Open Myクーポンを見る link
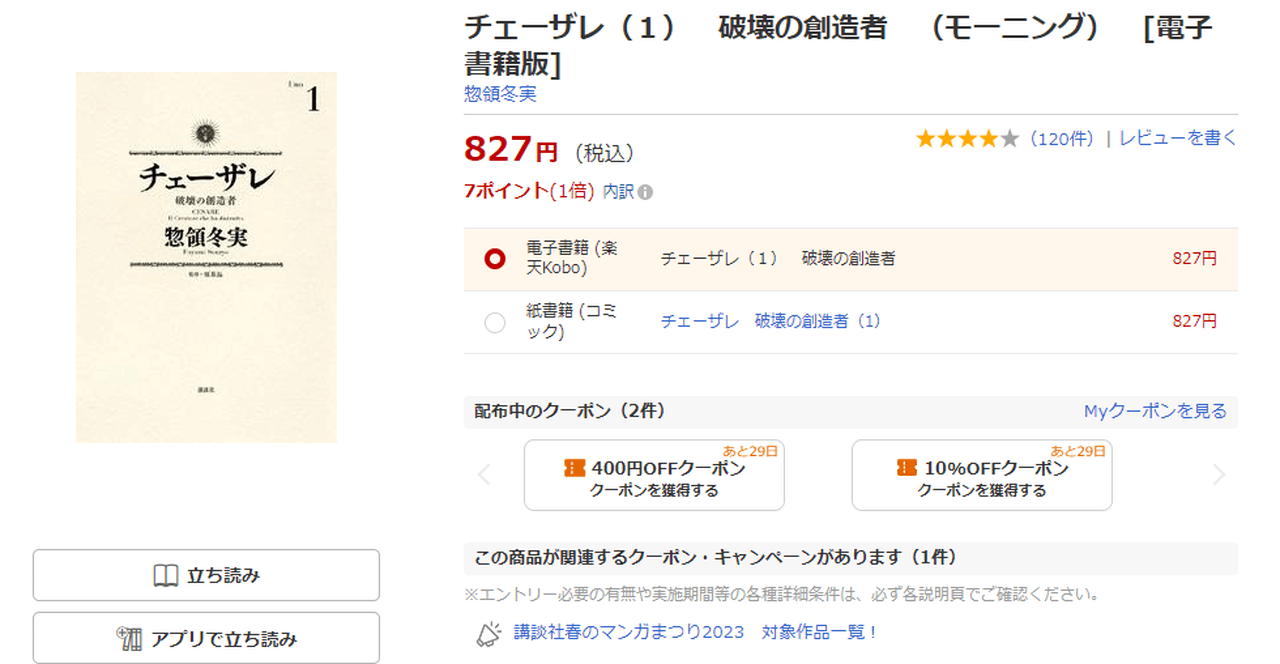Viewport: 1280px width, 664px height. point(1155,411)
